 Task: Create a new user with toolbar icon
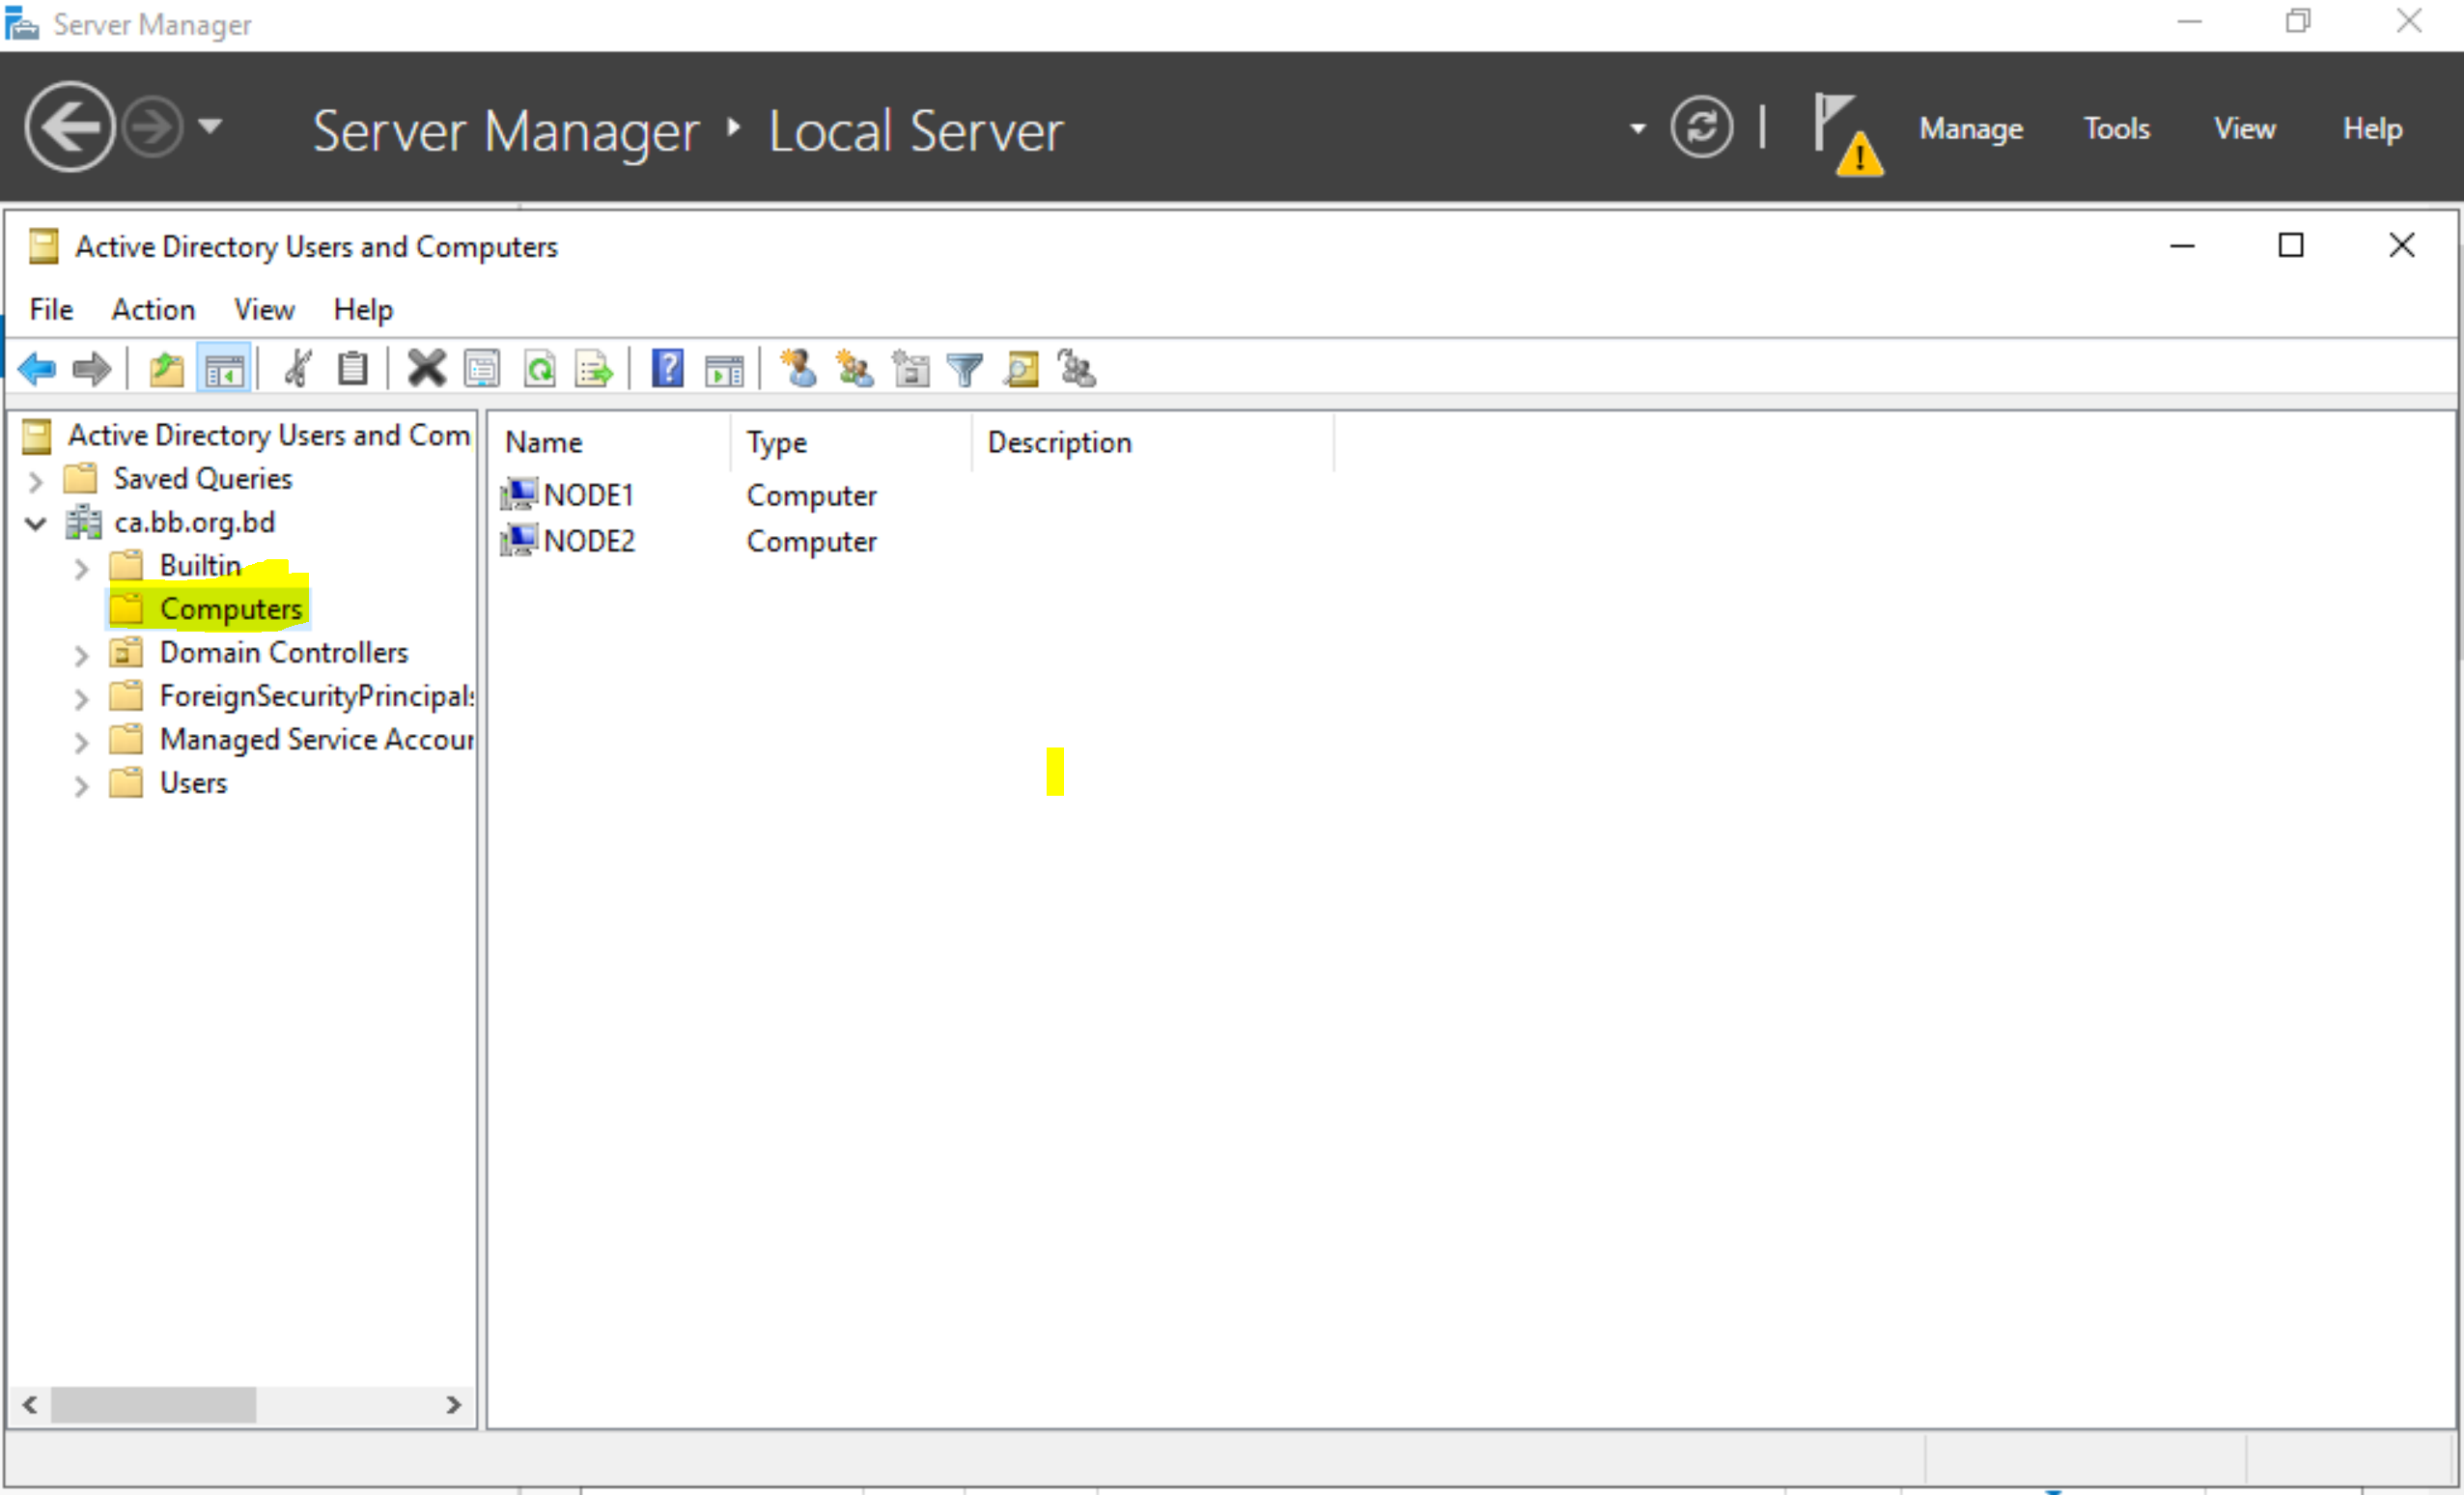click(799, 368)
